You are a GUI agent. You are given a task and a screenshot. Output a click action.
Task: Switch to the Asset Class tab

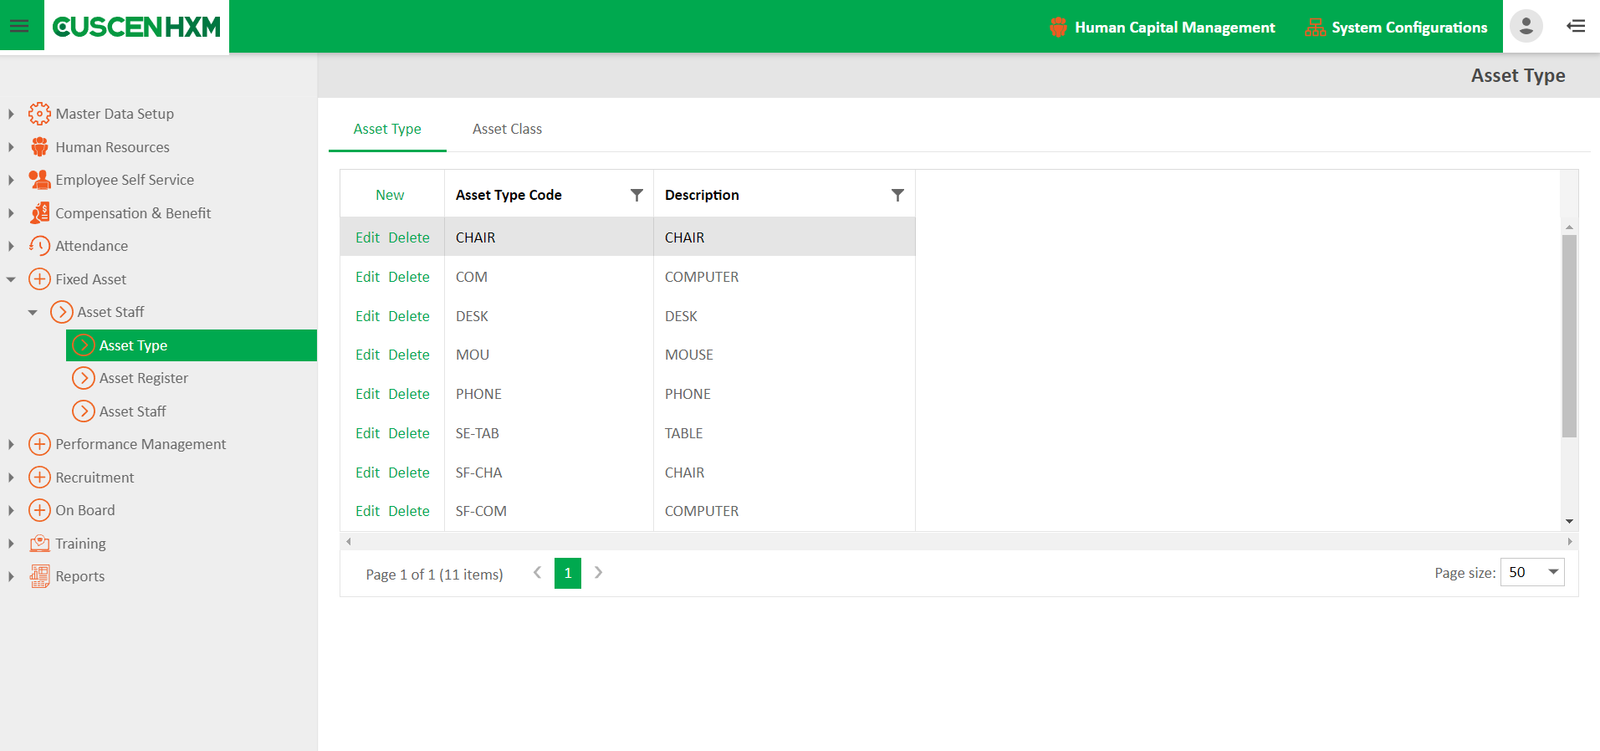507,129
